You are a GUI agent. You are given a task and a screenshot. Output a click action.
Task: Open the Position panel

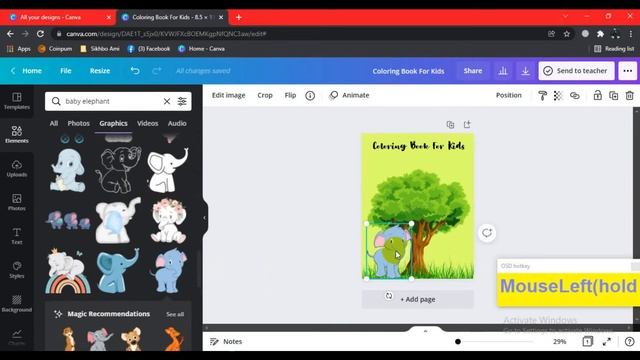pyautogui.click(x=509, y=96)
